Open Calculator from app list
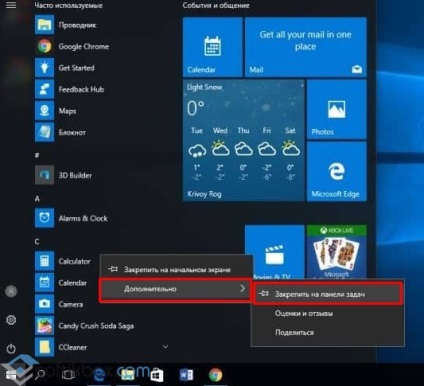This screenshot has width=424, height=386. [x=63, y=261]
